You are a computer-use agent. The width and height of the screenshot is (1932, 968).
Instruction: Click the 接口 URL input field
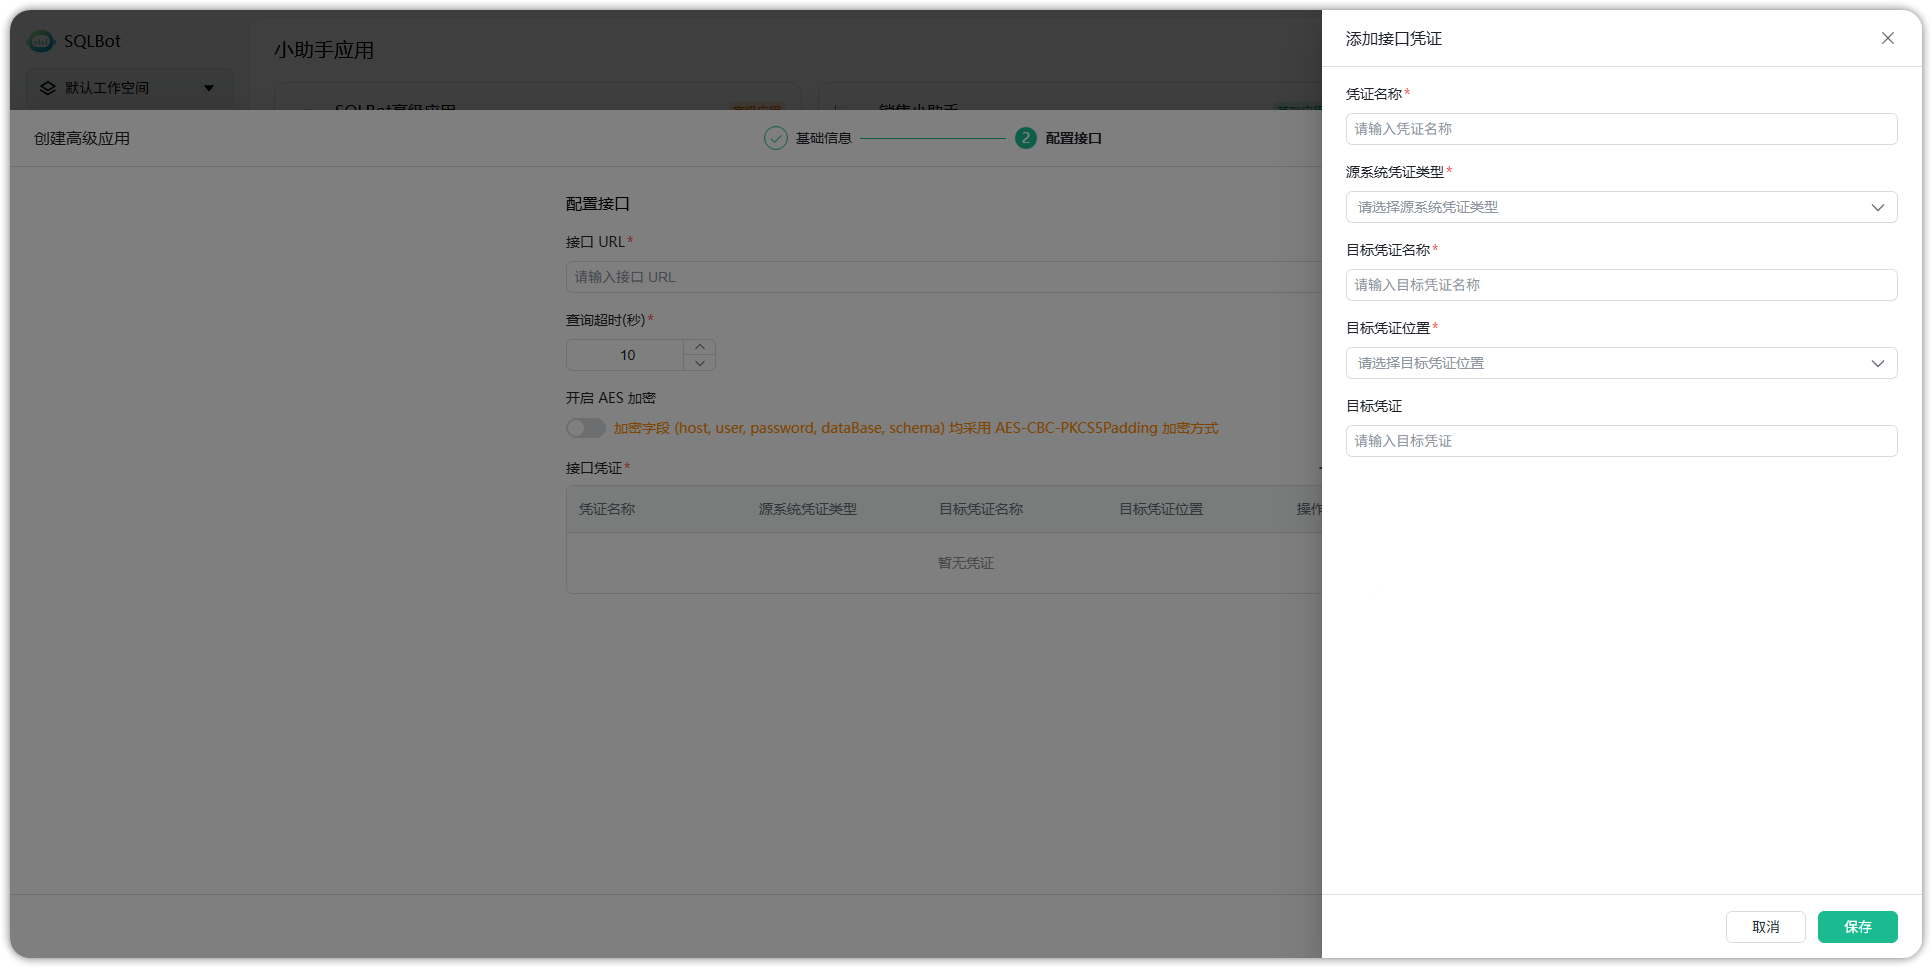coord(940,277)
